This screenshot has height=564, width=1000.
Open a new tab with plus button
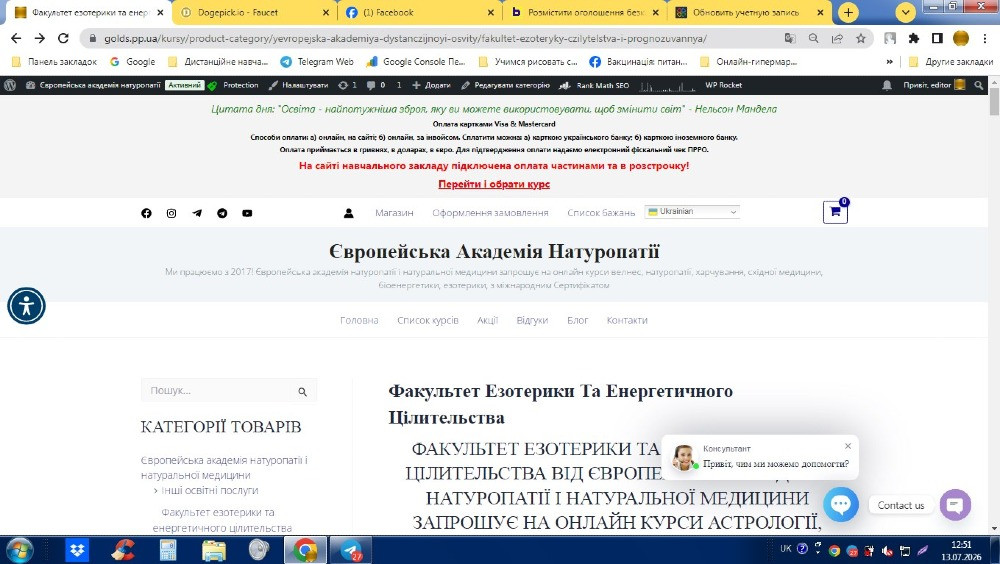pyautogui.click(x=848, y=12)
